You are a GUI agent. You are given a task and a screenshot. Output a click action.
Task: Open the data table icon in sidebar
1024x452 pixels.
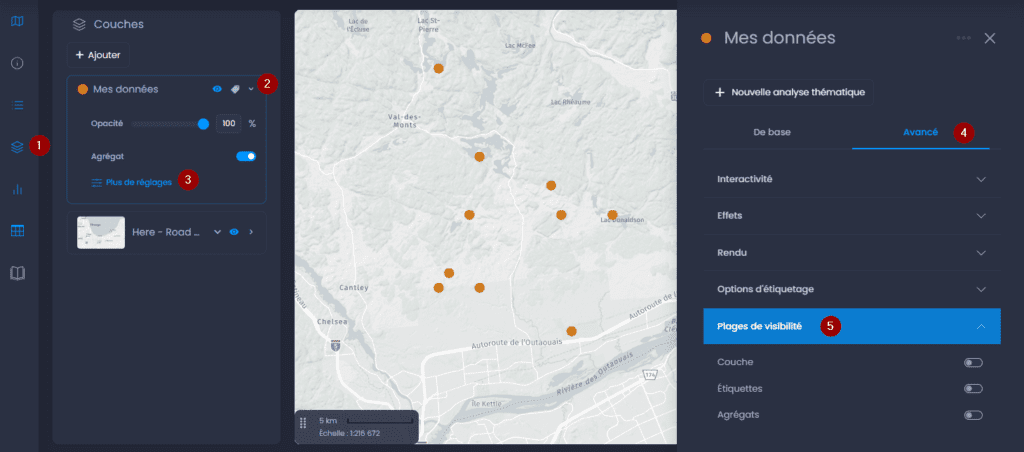[x=18, y=231]
